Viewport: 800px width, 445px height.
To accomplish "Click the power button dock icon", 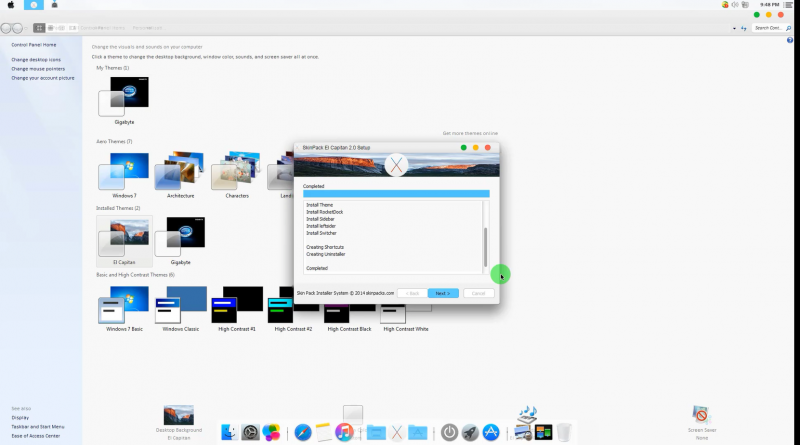I will [x=449, y=432].
